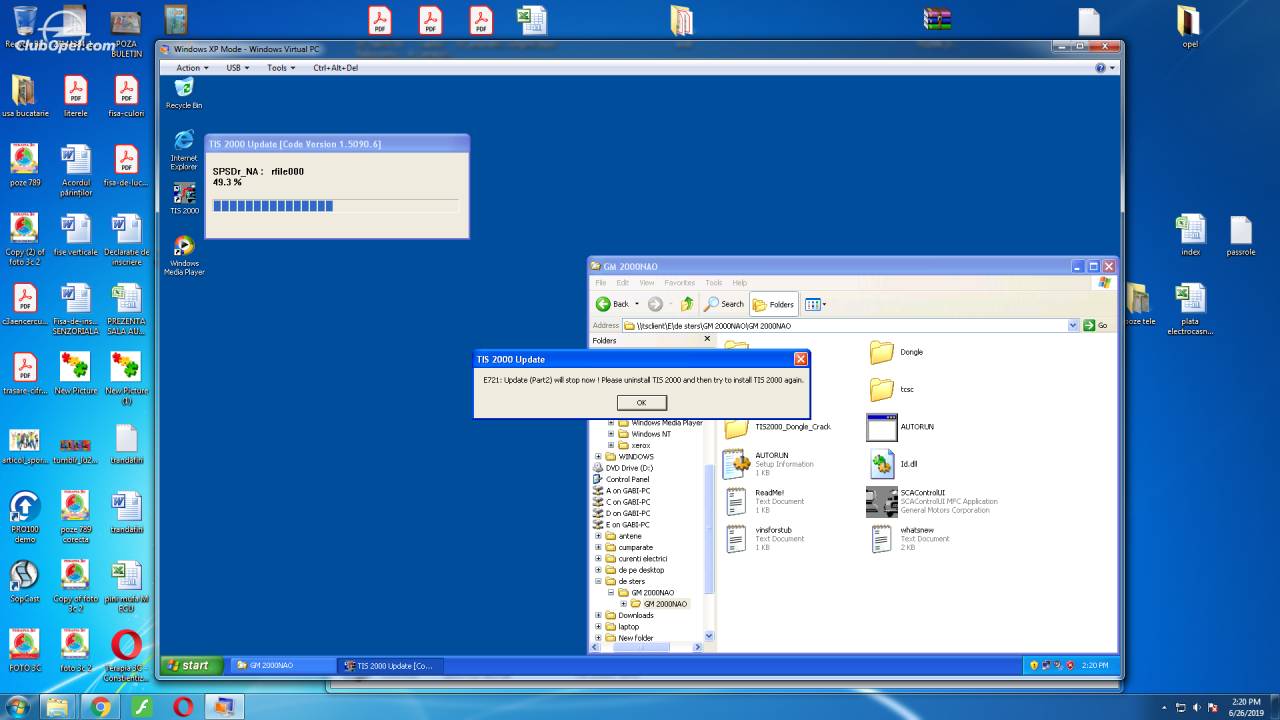
Task: Expand the xerox folder node
Action: (611, 445)
